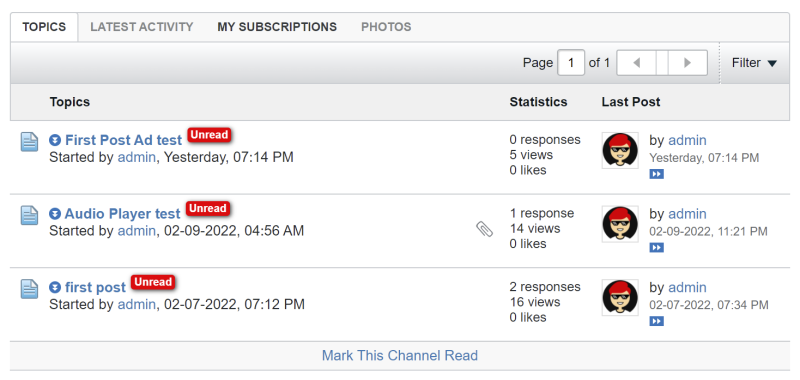Screen dimensions: 800x380
Task: Jump to last post of Audio Player test
Action: (657, 248)
